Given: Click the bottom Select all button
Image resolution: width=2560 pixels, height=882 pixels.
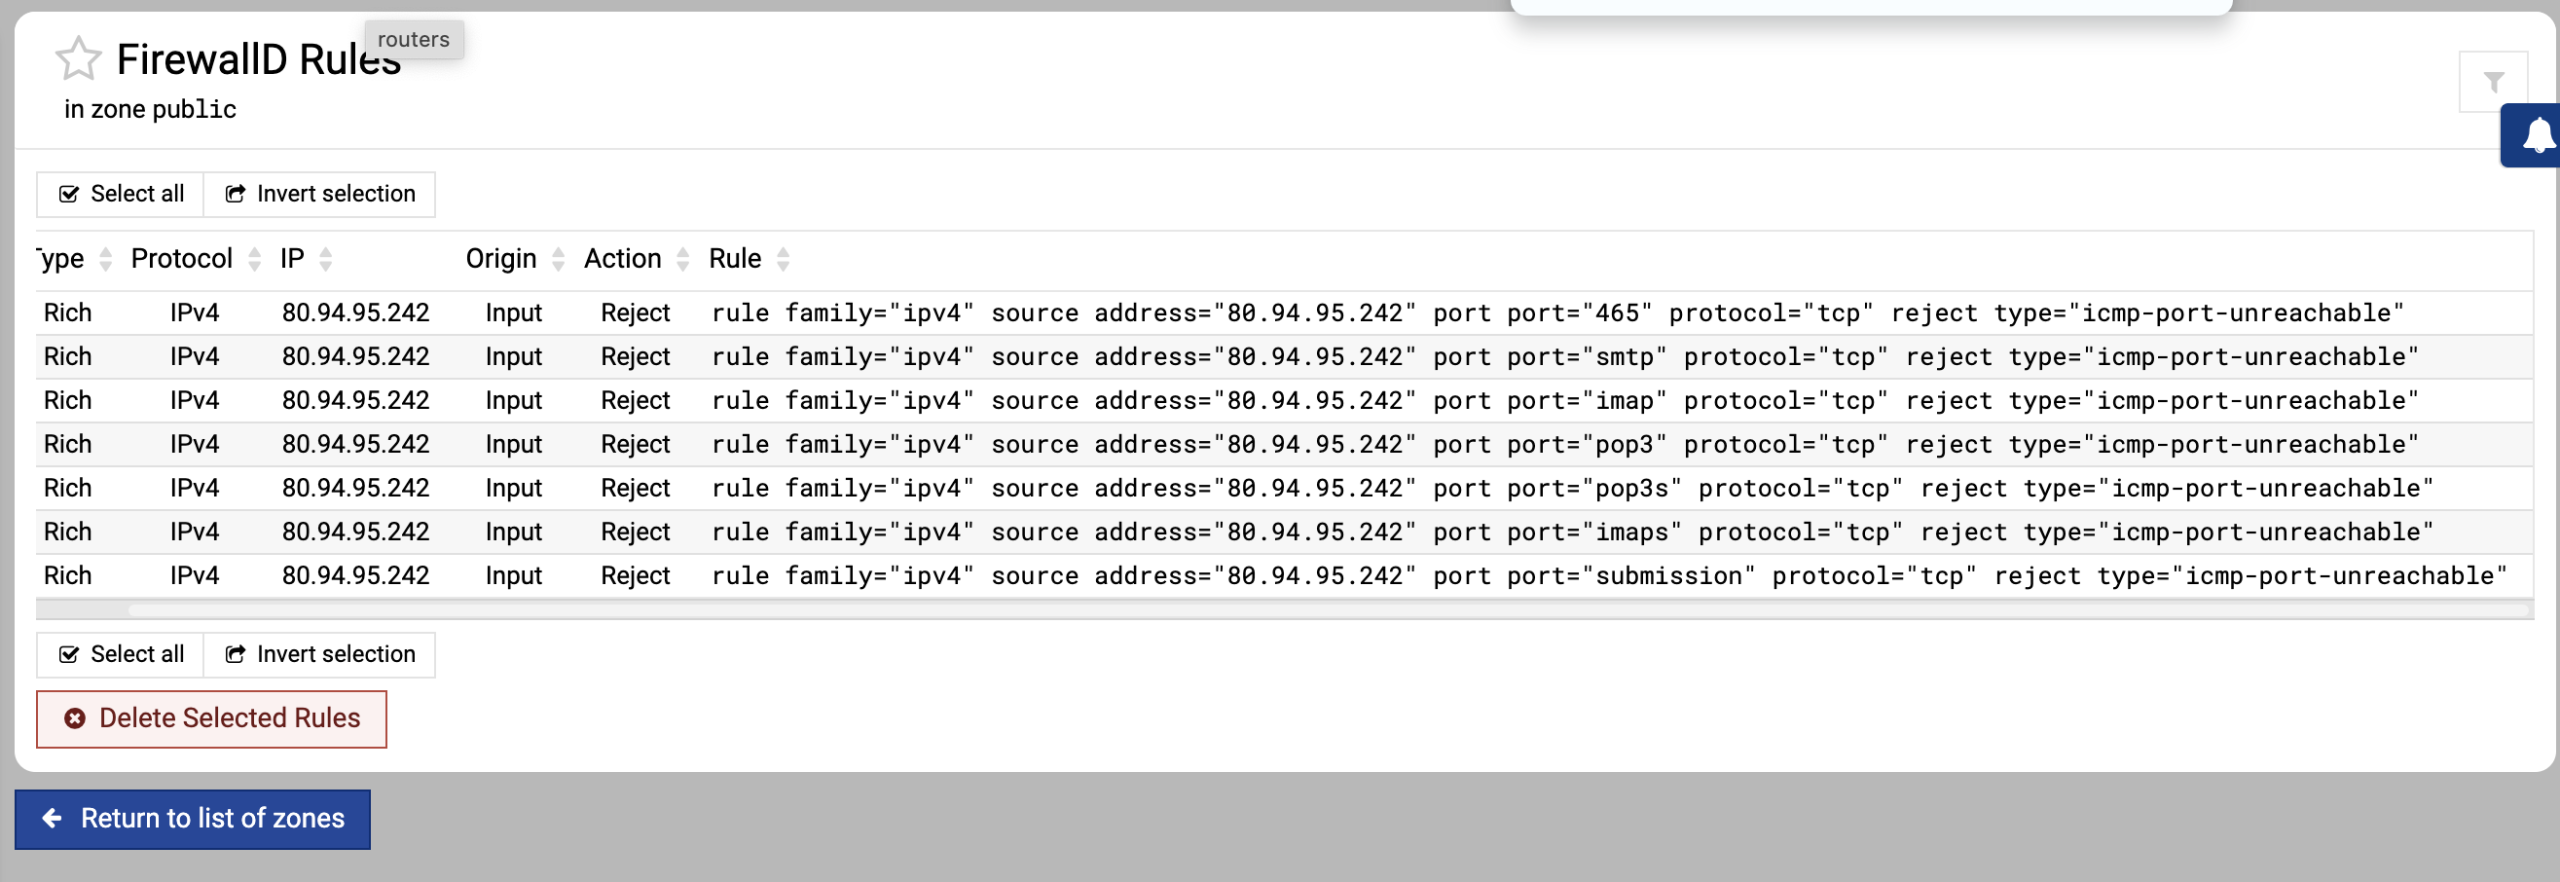Looking at the screenshot, I should pos(120,654).
